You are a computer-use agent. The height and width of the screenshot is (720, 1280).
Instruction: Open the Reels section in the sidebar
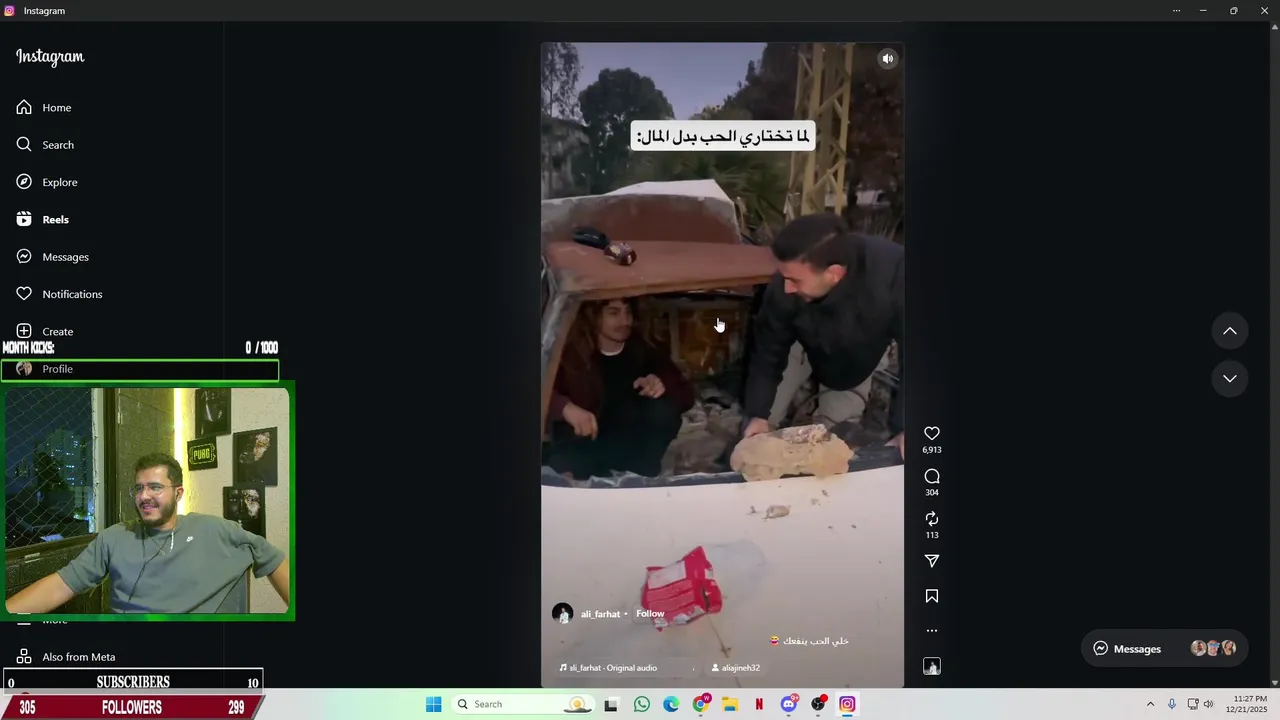pyautogui.click(x=44, y=219)
